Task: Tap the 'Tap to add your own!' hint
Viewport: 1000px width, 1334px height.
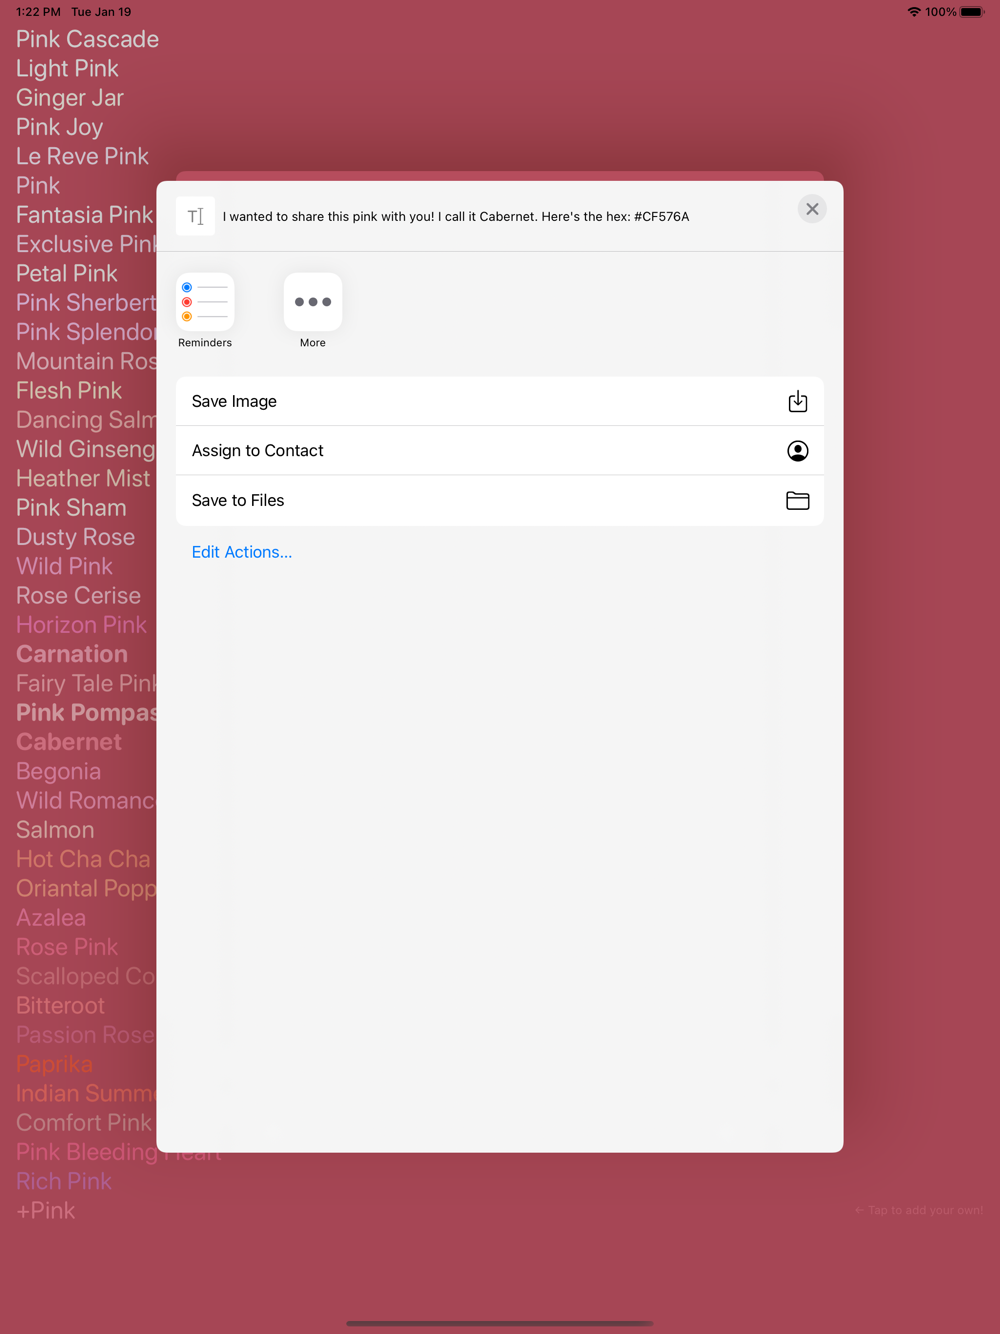Action: 919,1210
